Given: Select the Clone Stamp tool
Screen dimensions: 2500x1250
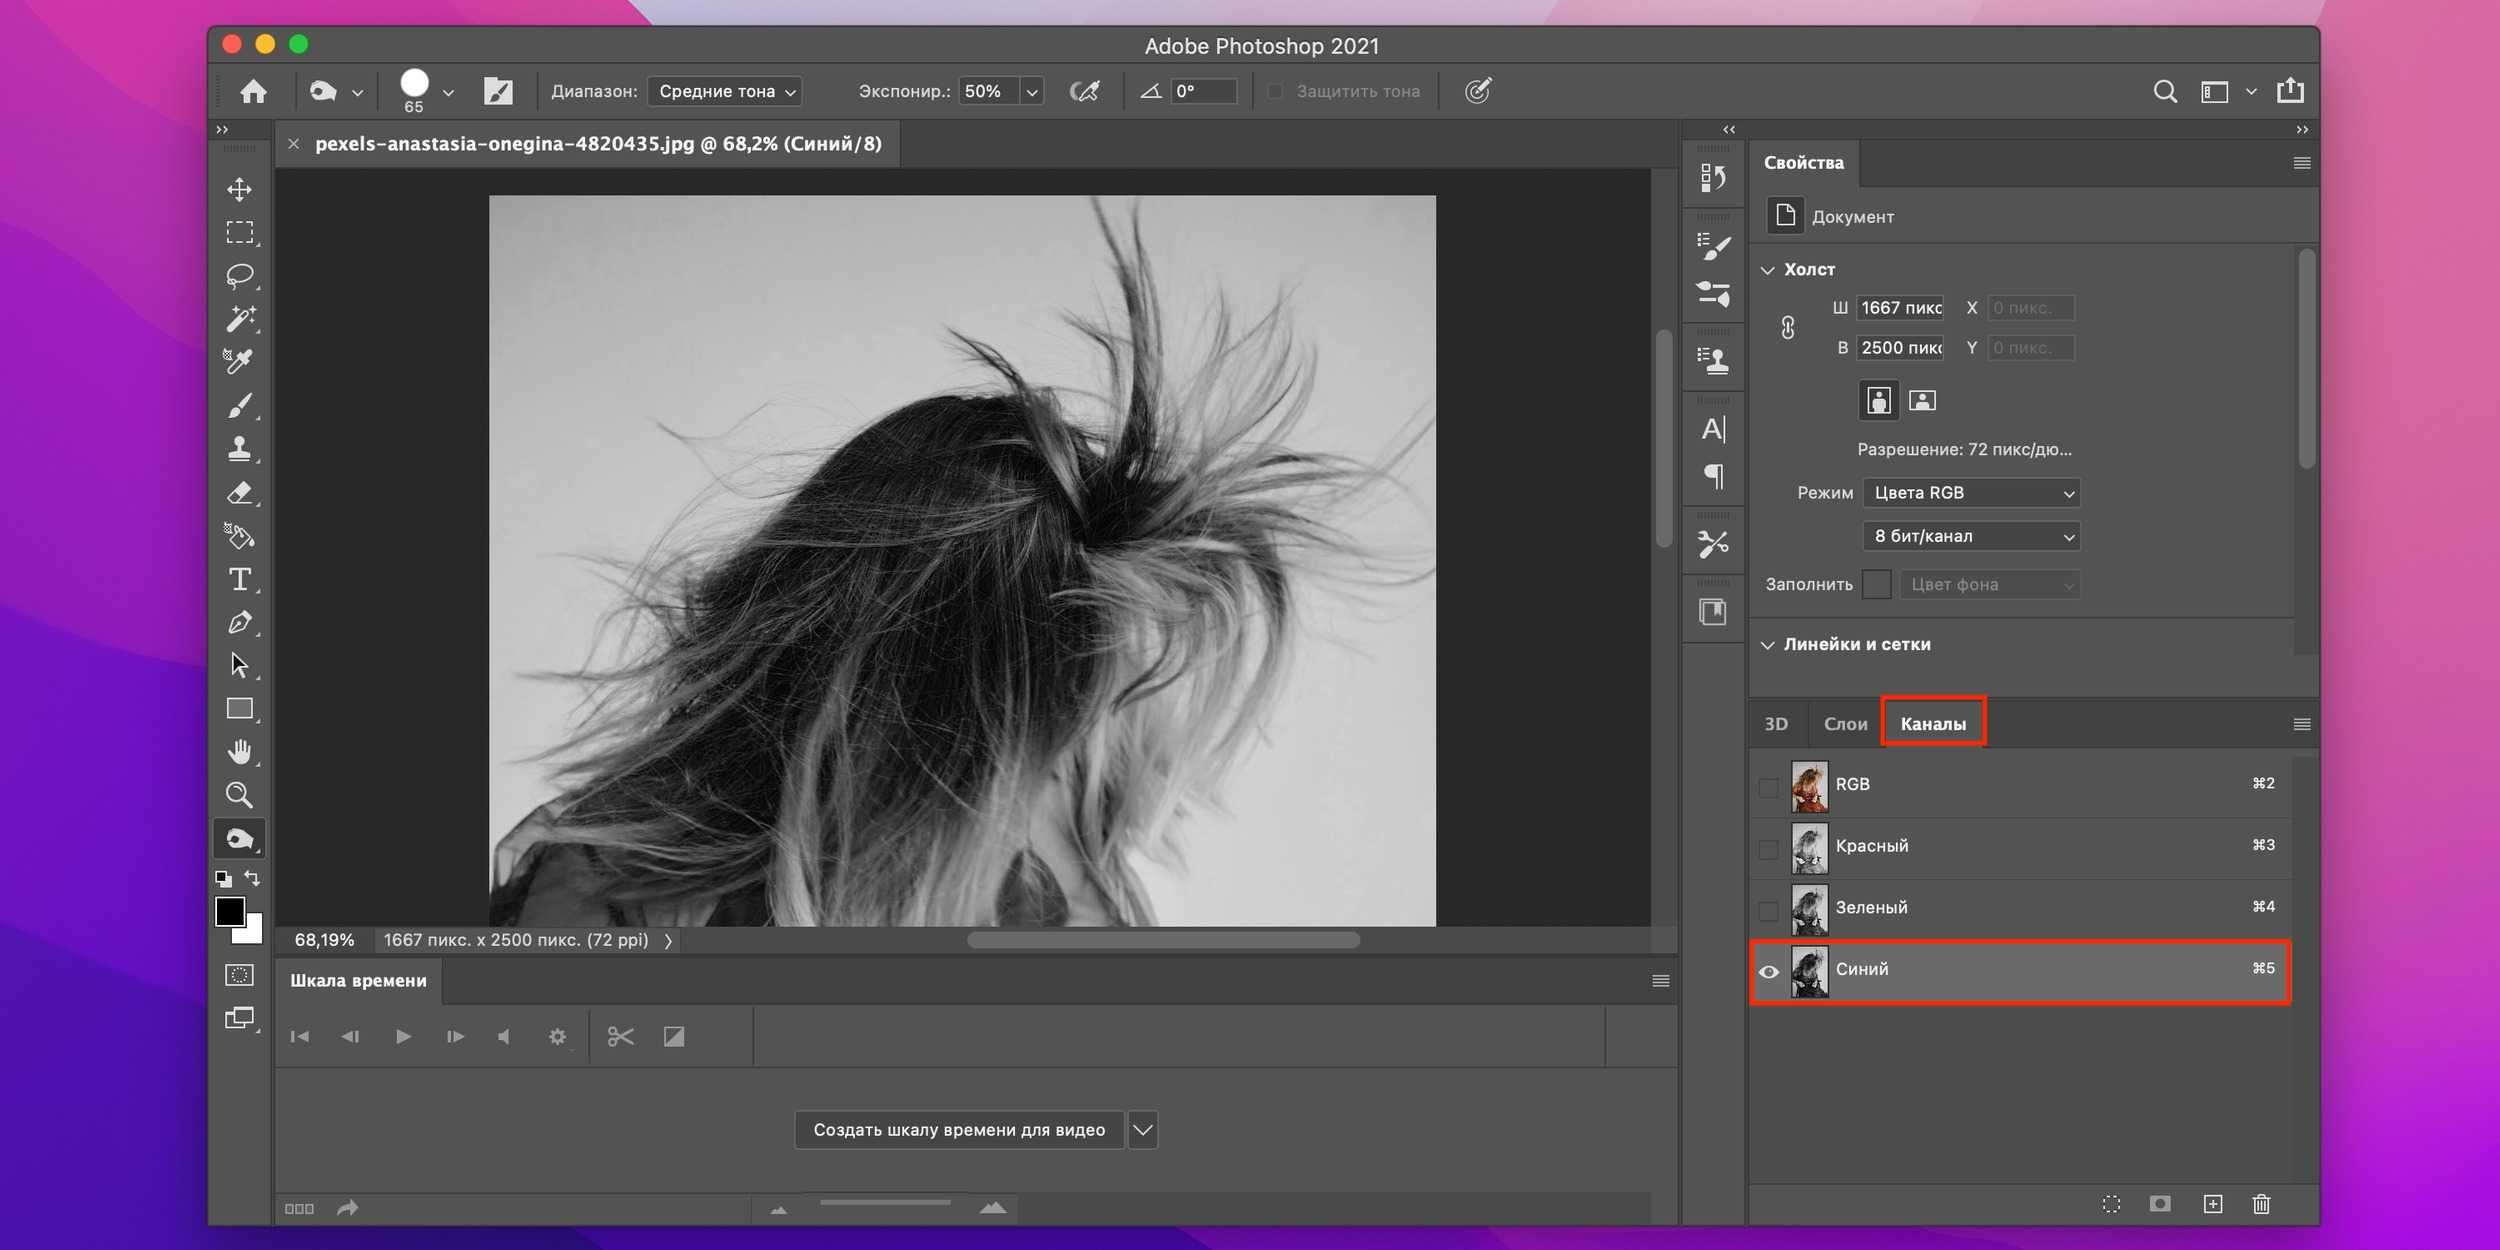Looking at the screenshot, I should click(x=239, y=449).
